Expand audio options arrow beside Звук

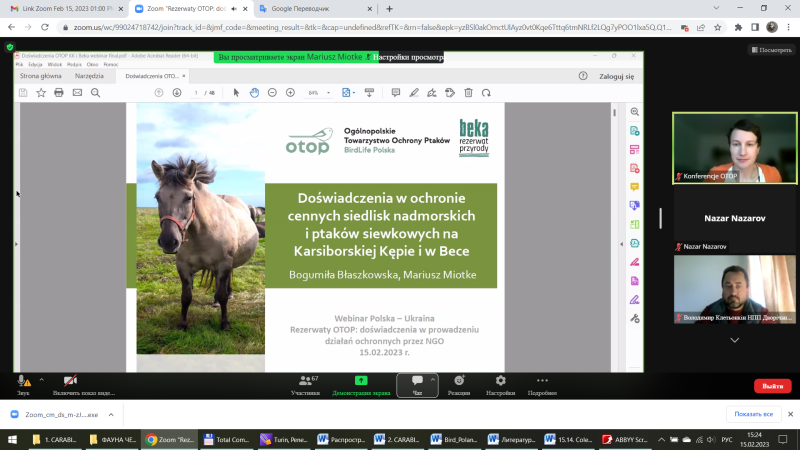click(41, 380)
